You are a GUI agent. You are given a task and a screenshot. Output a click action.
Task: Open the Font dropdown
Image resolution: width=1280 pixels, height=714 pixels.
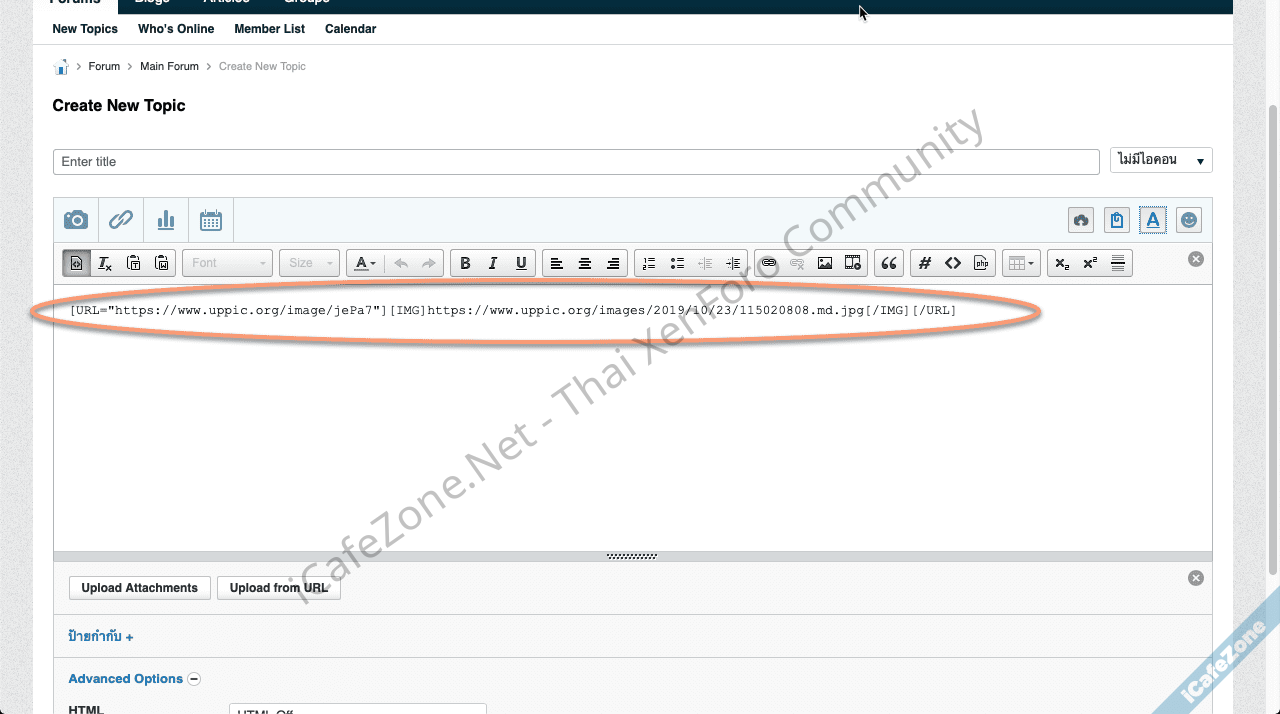(x=228, y=263)
